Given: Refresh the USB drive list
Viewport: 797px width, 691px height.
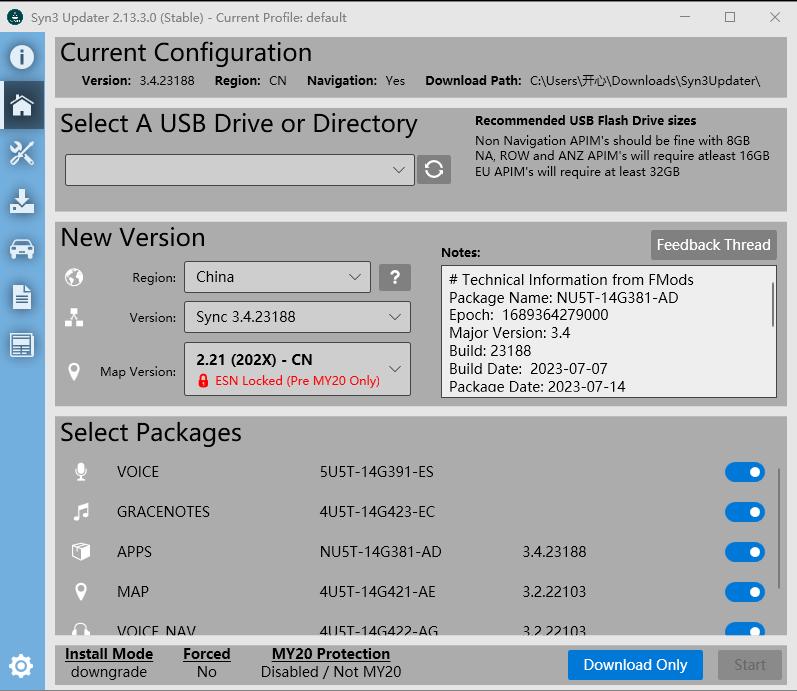Looking at the screenshot, I should click(x=434, y=169).
